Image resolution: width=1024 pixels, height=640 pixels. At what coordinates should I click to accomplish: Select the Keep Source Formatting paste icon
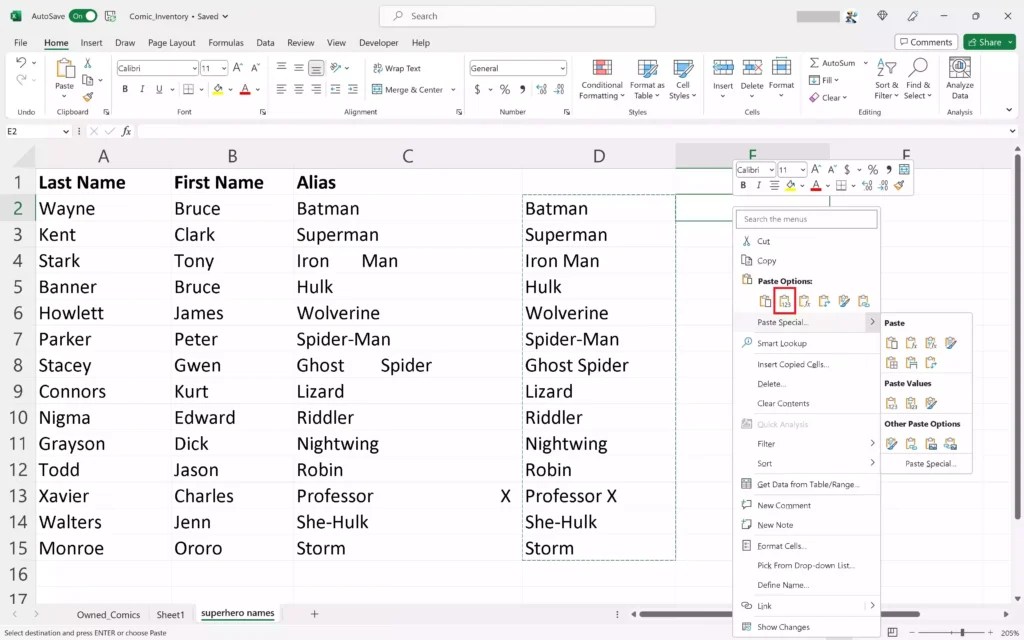click(x=765, y=300)
